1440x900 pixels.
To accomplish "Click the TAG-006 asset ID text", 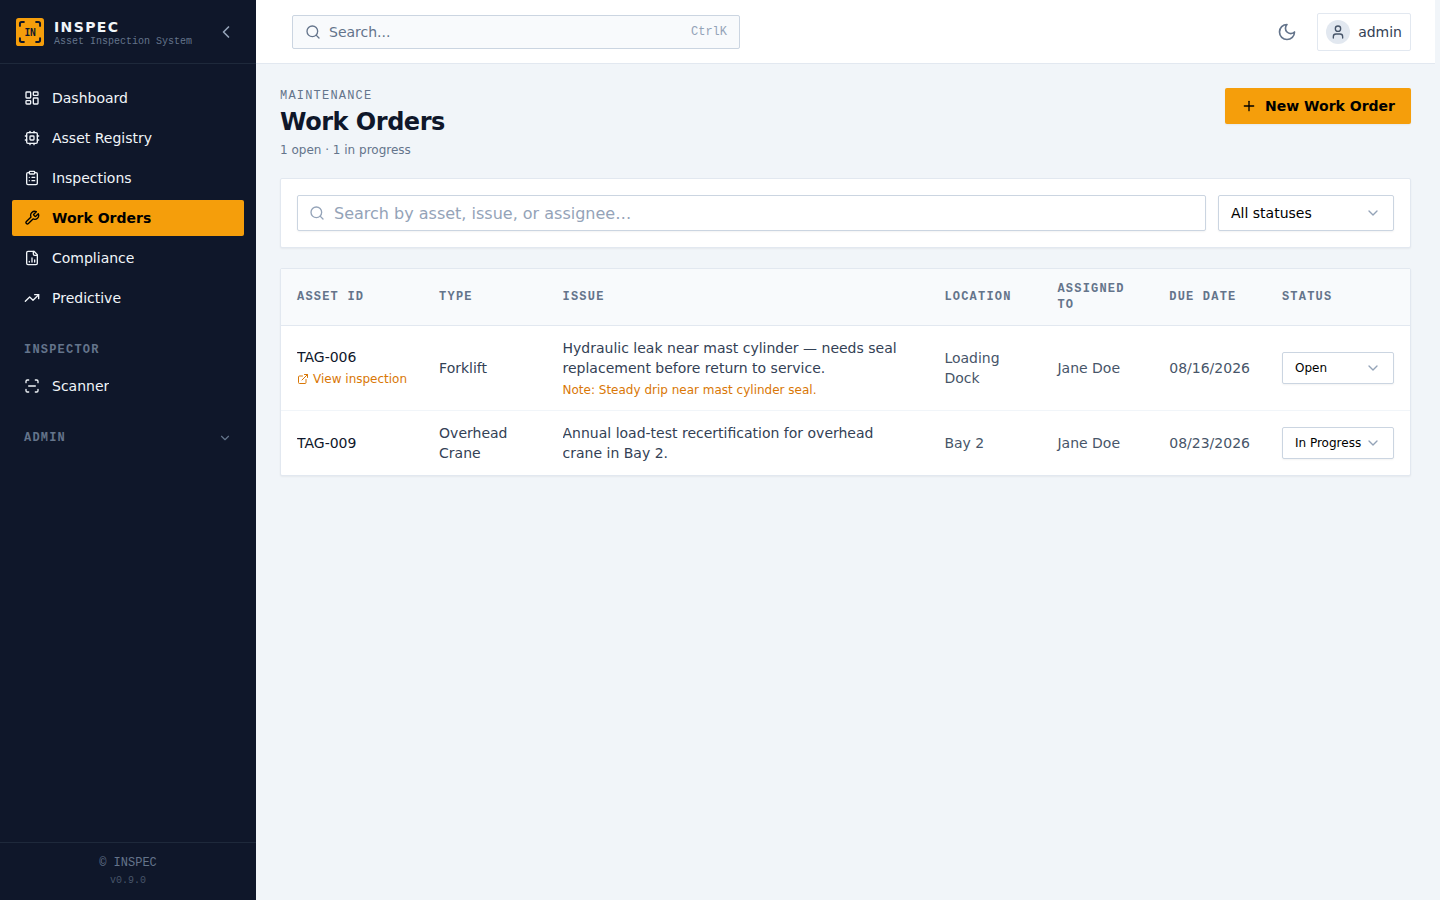I will click(x=327, y=357).
